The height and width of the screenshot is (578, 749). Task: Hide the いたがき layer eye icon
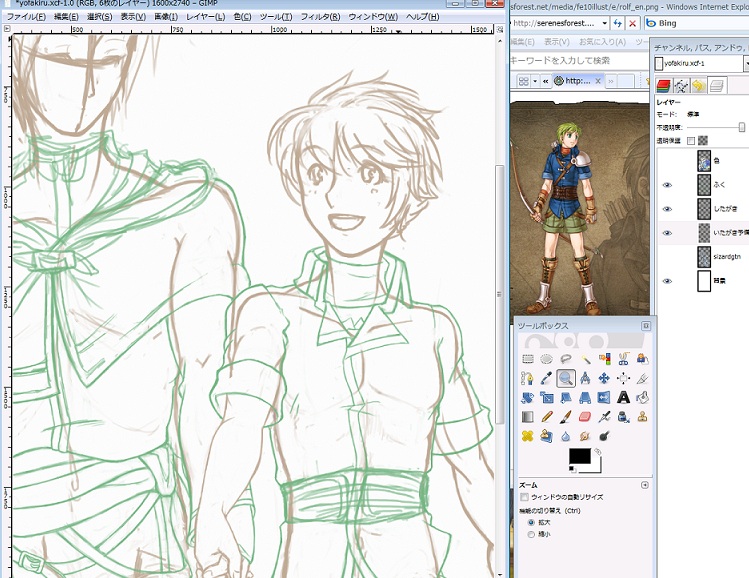point(667,233)
